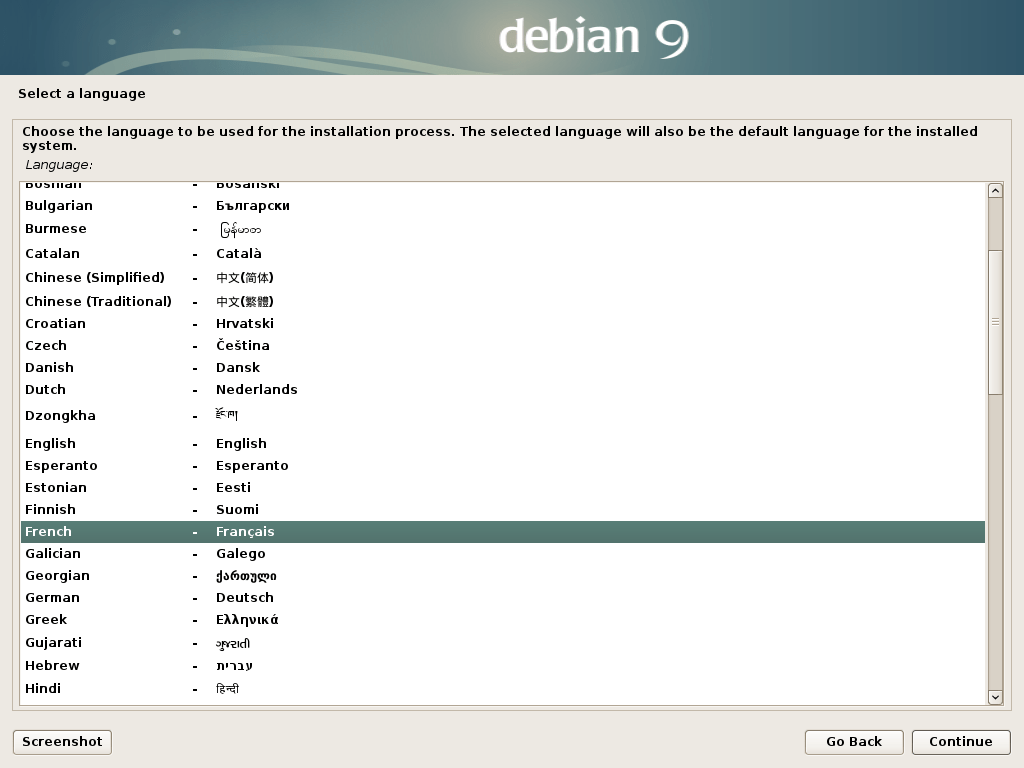1024x768 pixels.
Task: Select English as installation language
Action: 503,444
